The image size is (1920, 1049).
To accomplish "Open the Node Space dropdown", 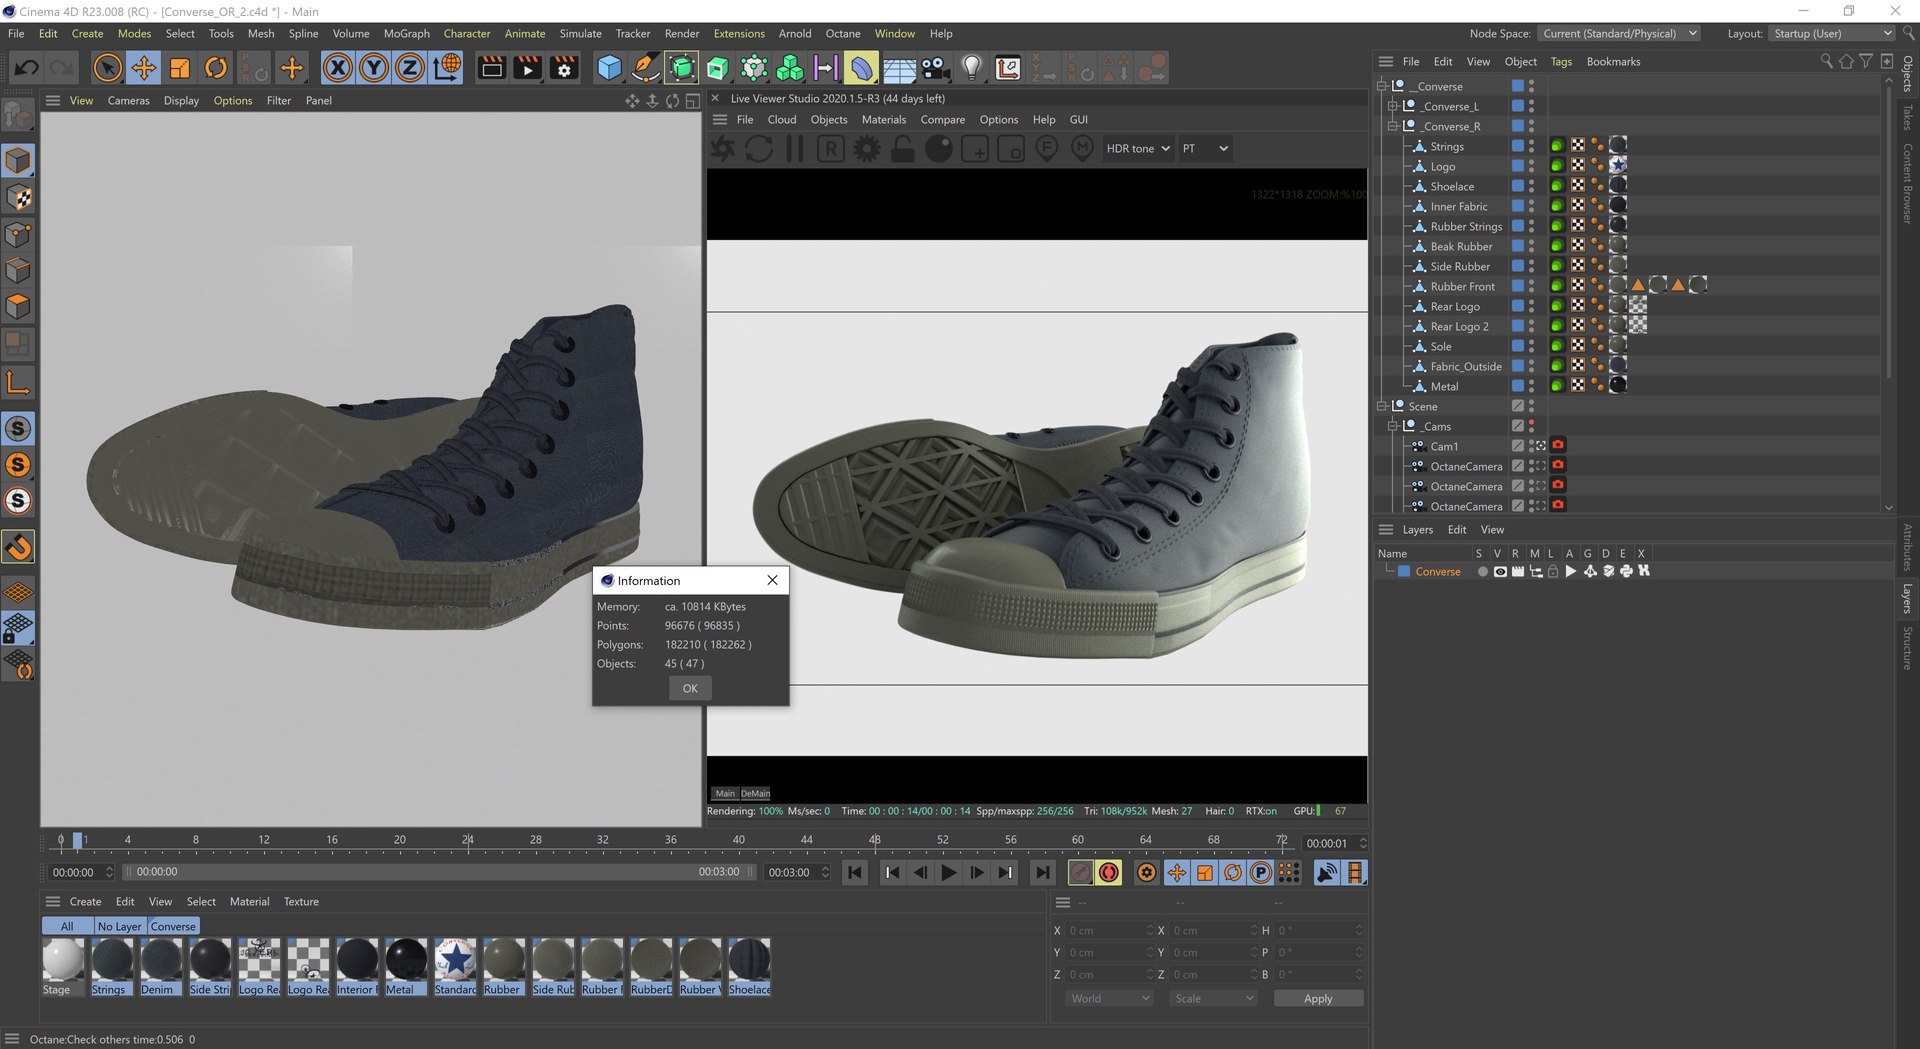I will (x=1619, y=34).
